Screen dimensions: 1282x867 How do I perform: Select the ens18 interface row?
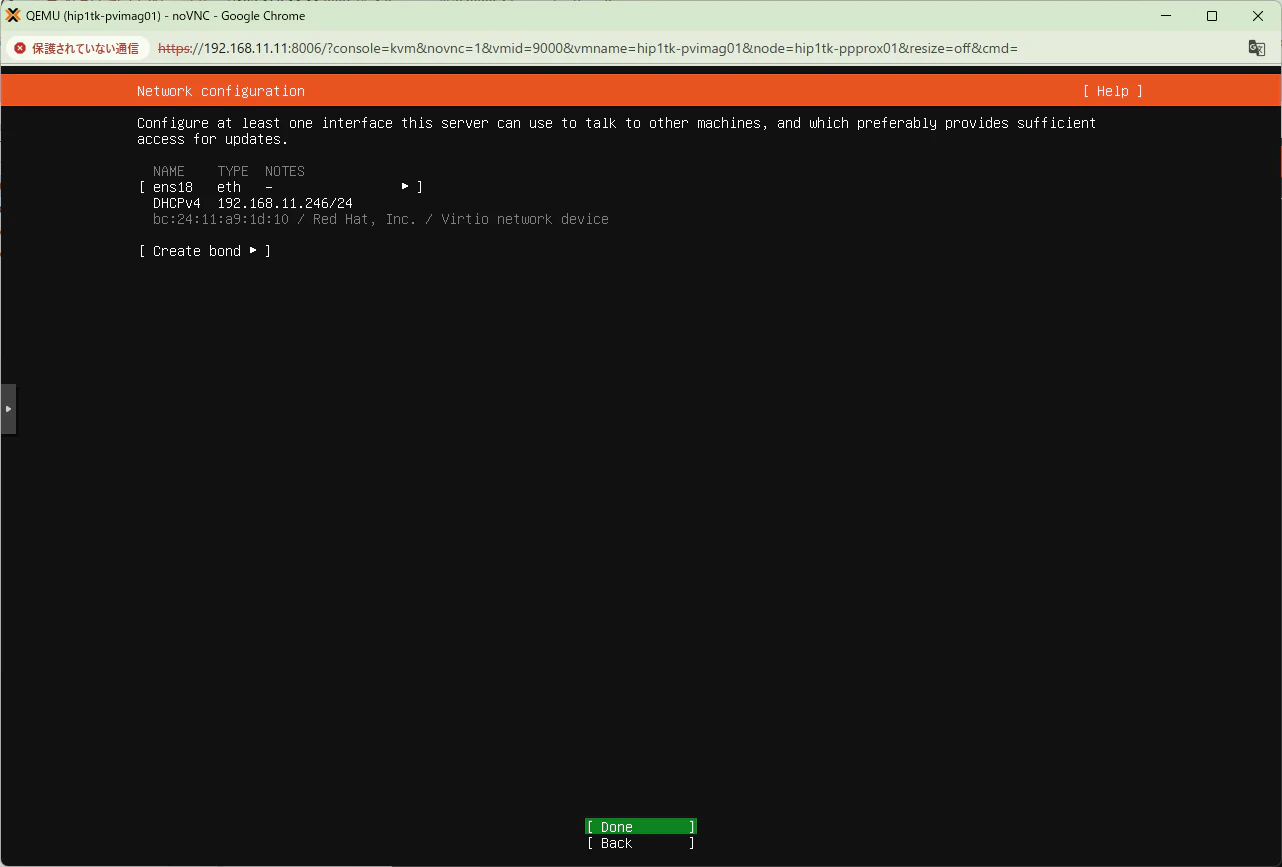281,187
